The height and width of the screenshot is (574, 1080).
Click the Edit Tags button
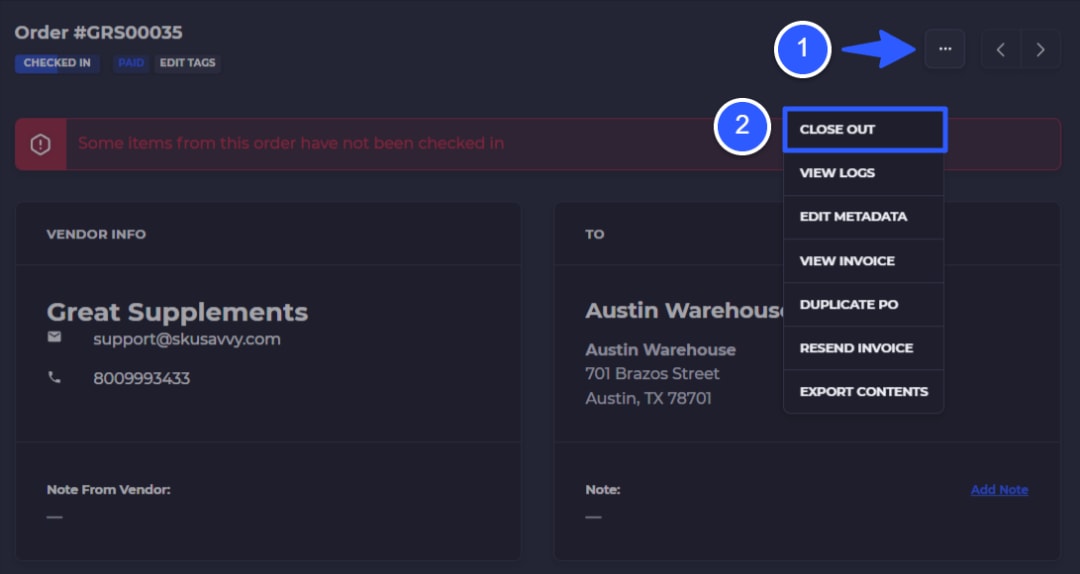(x=187, y=63)
